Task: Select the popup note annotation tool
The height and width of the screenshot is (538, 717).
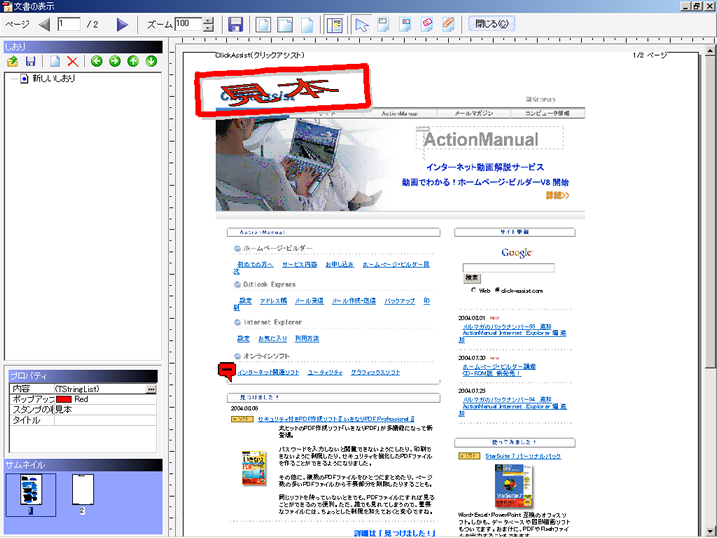Action: (x=405, y=24)
